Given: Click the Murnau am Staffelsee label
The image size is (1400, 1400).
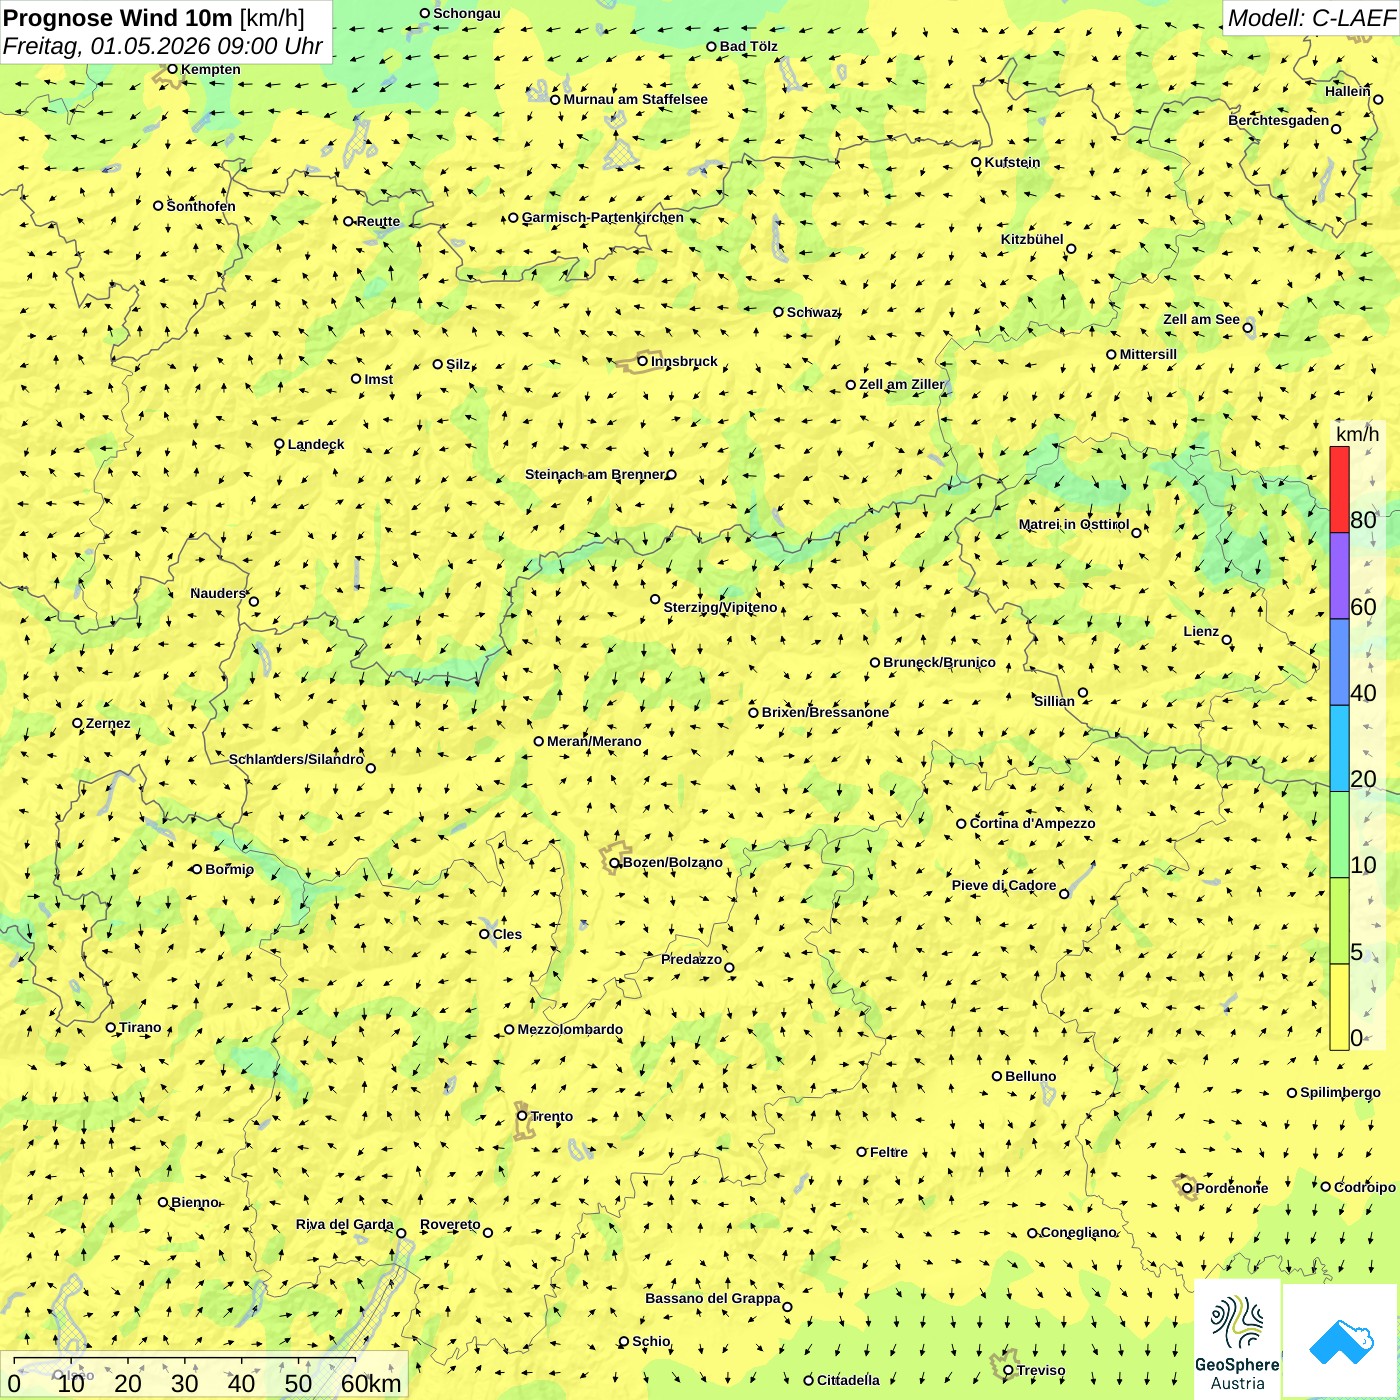Looking at the screenshot, I should (x=635, y=99).
